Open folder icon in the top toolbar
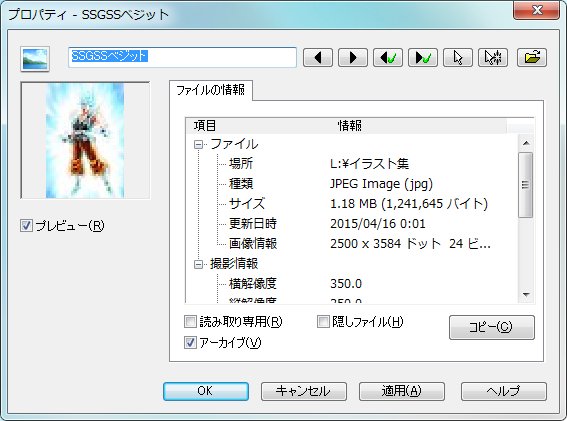The height and width of the screenshot is (421, 567). pos(532,58)
